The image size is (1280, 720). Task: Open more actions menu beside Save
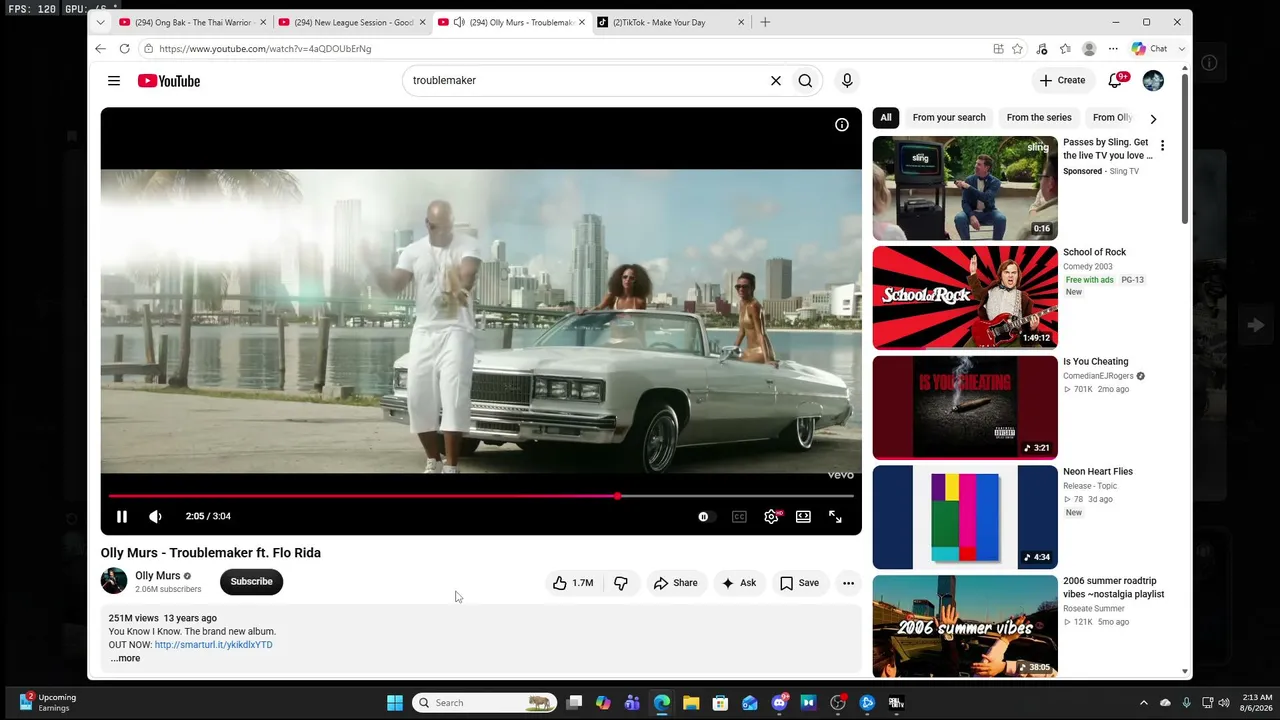click(x=848, y=583)
